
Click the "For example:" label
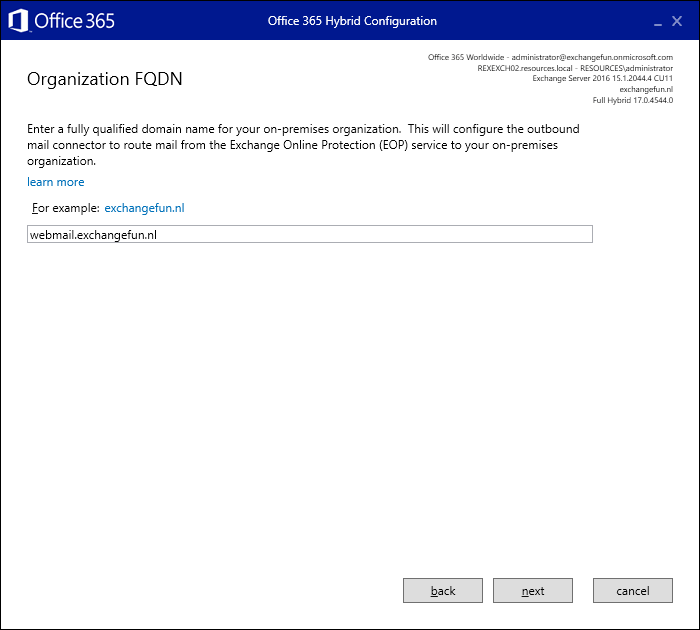coord(65,208)
